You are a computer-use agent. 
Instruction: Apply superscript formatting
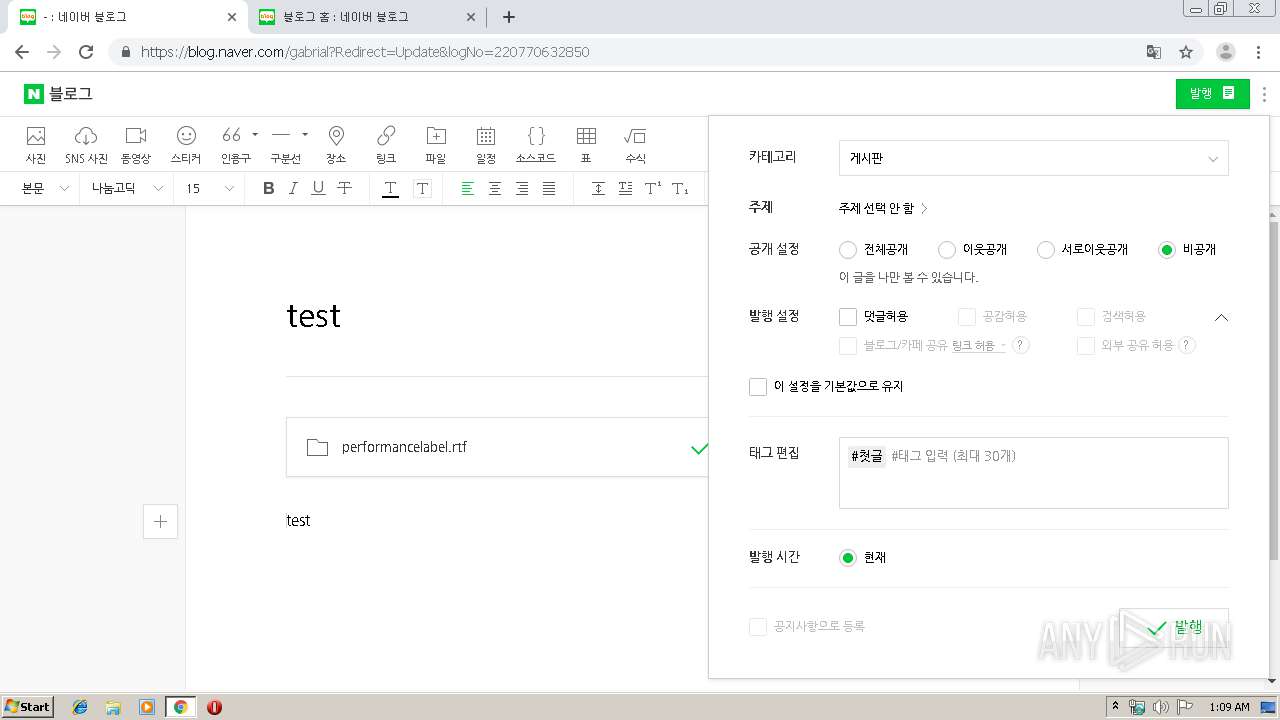652,188
